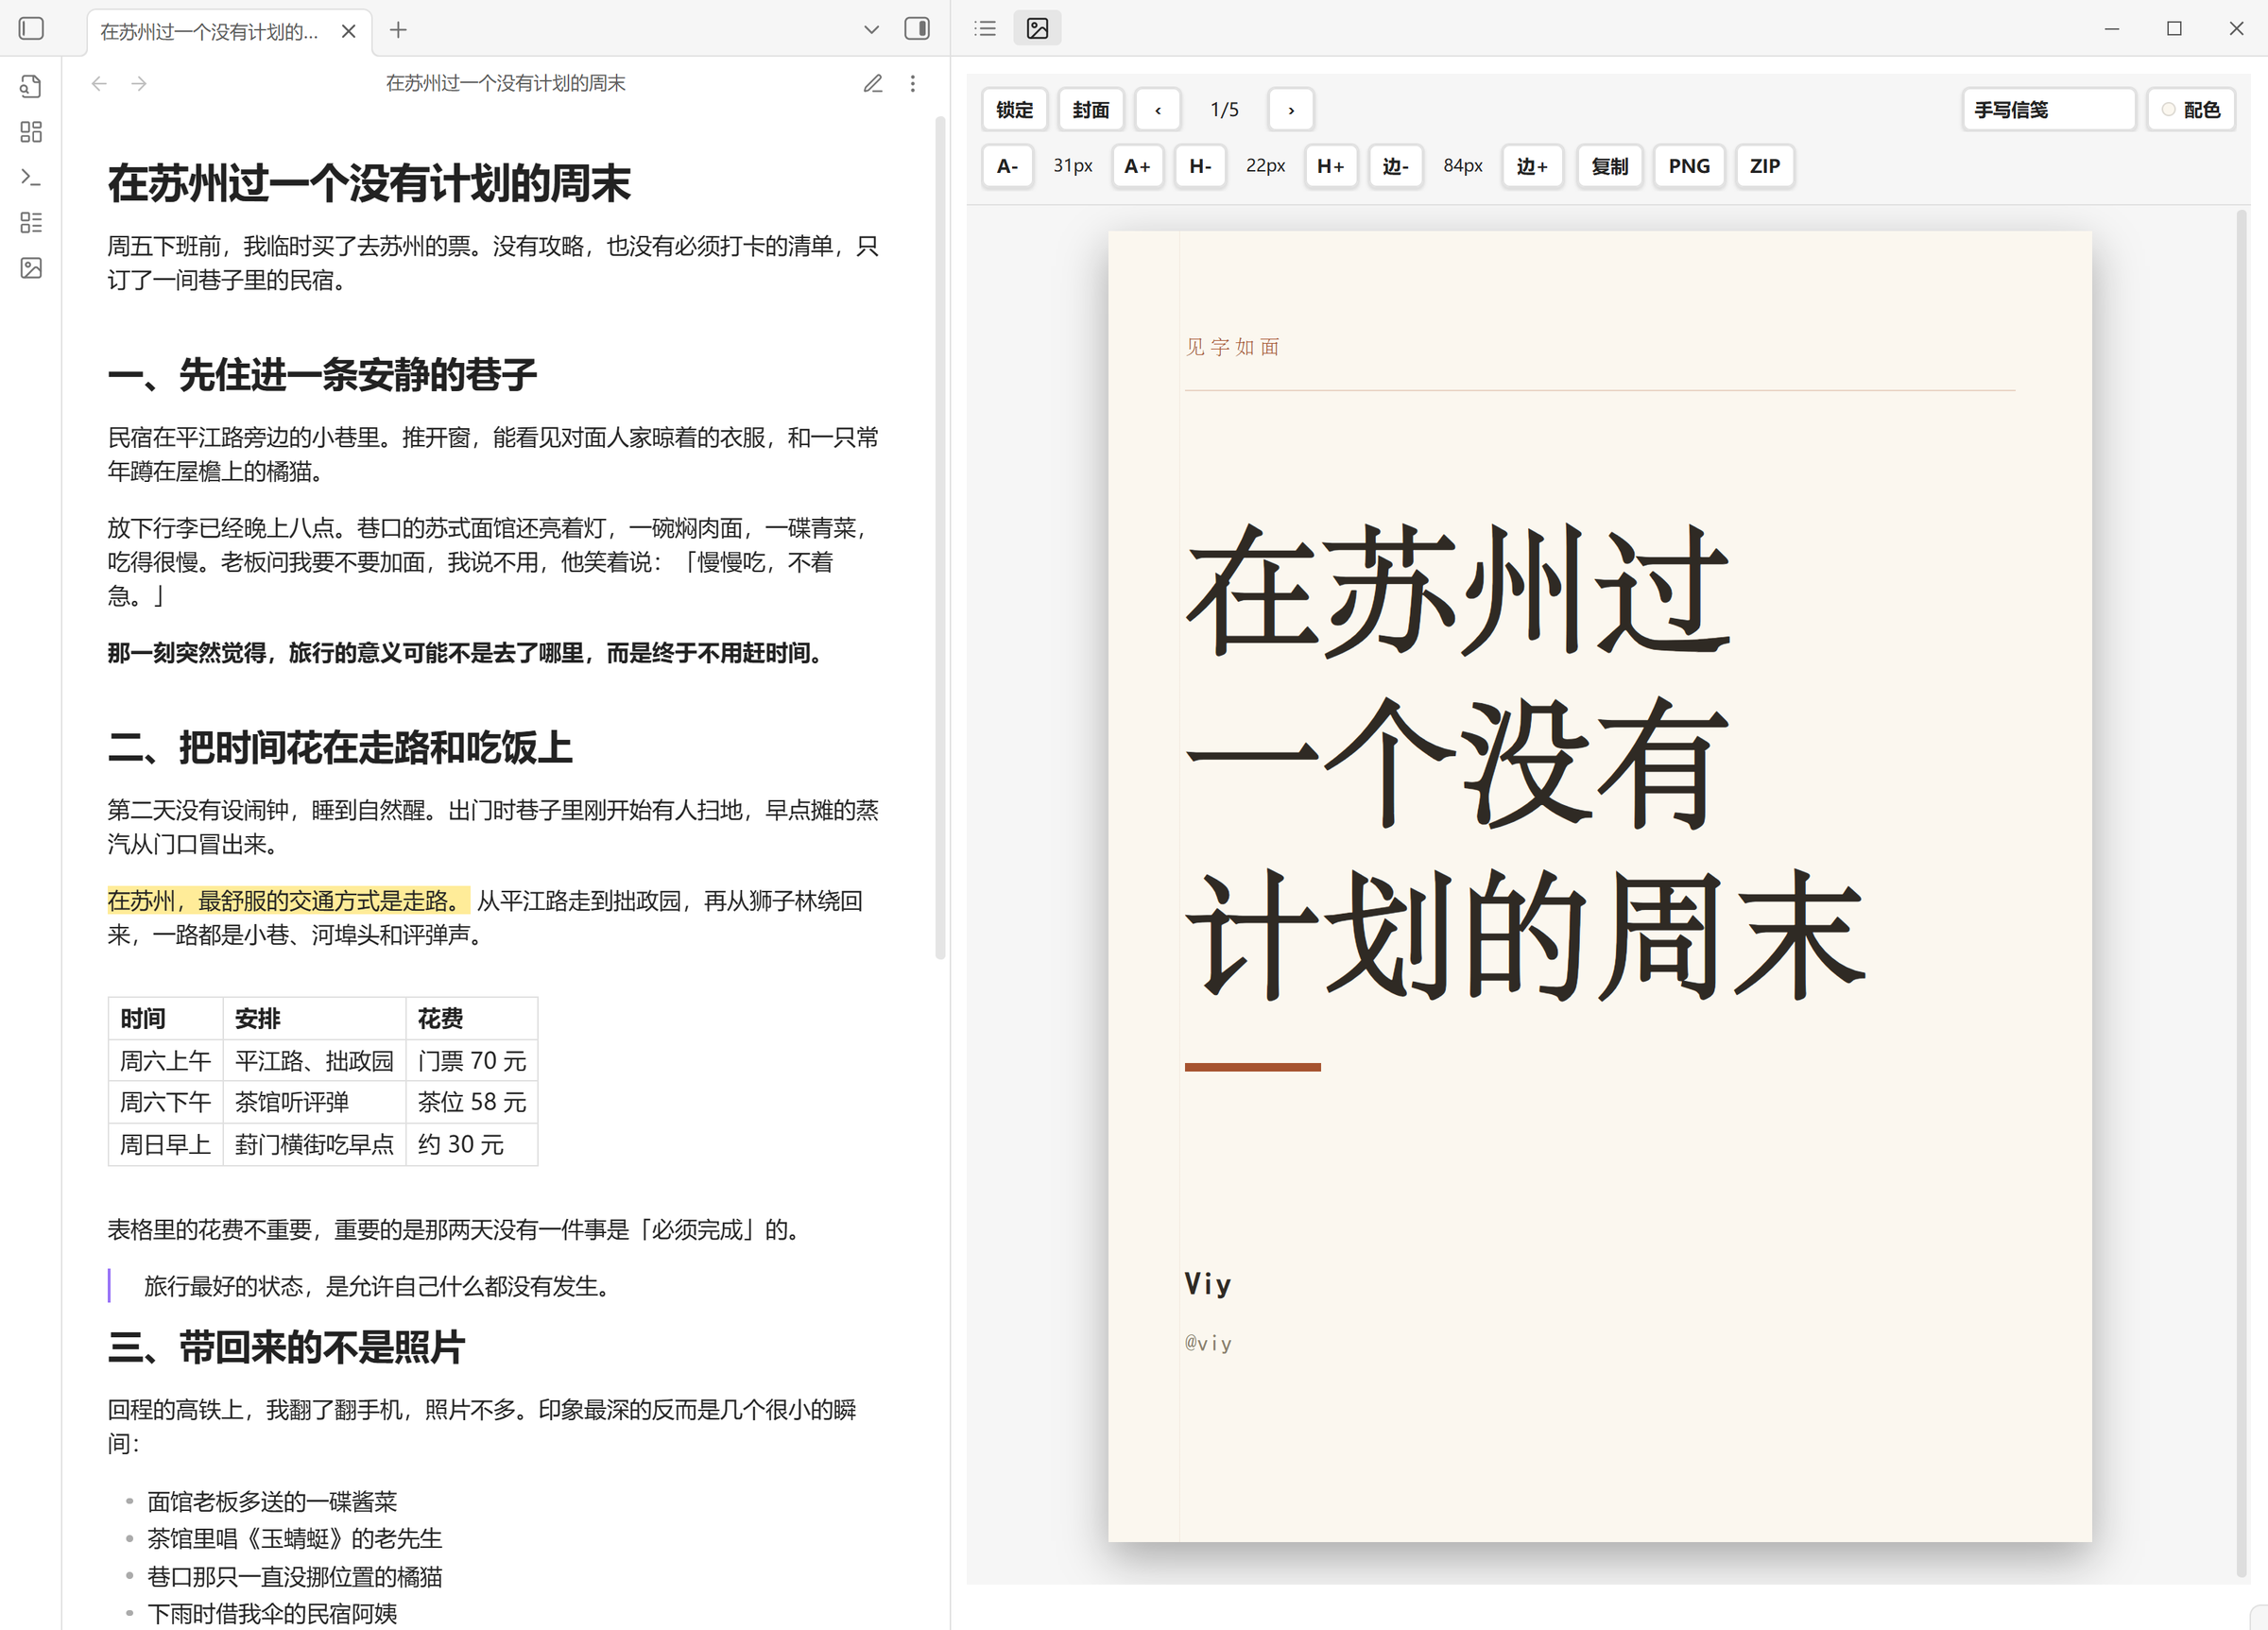Click the note editor scrollbar
The image size is (2268, 1630).
(940, 538)
